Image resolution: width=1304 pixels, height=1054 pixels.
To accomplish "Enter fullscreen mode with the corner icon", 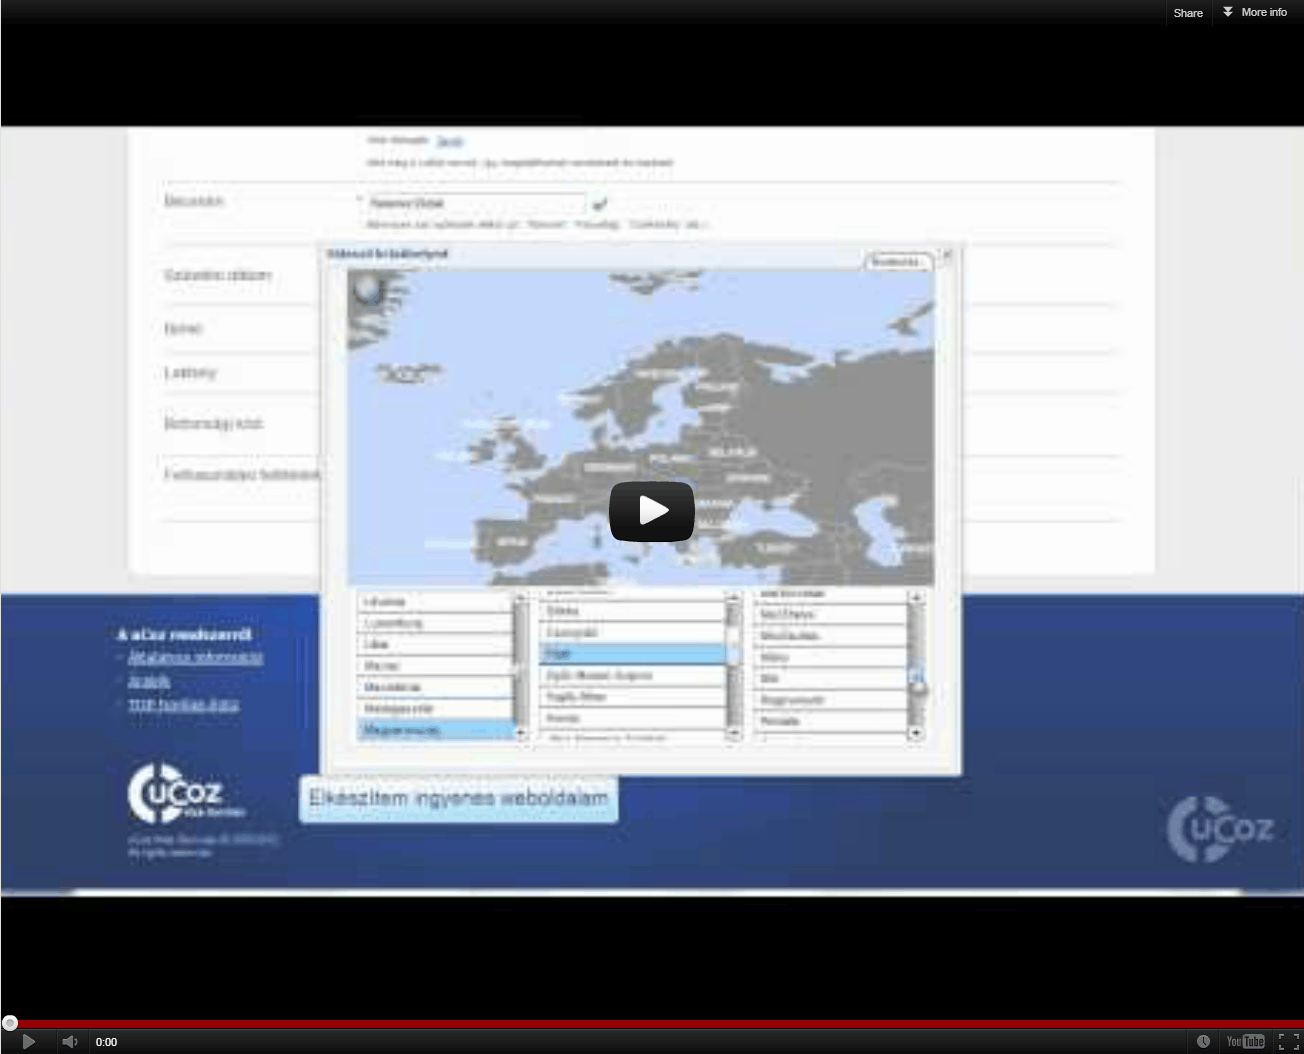I will 1288,1041.
